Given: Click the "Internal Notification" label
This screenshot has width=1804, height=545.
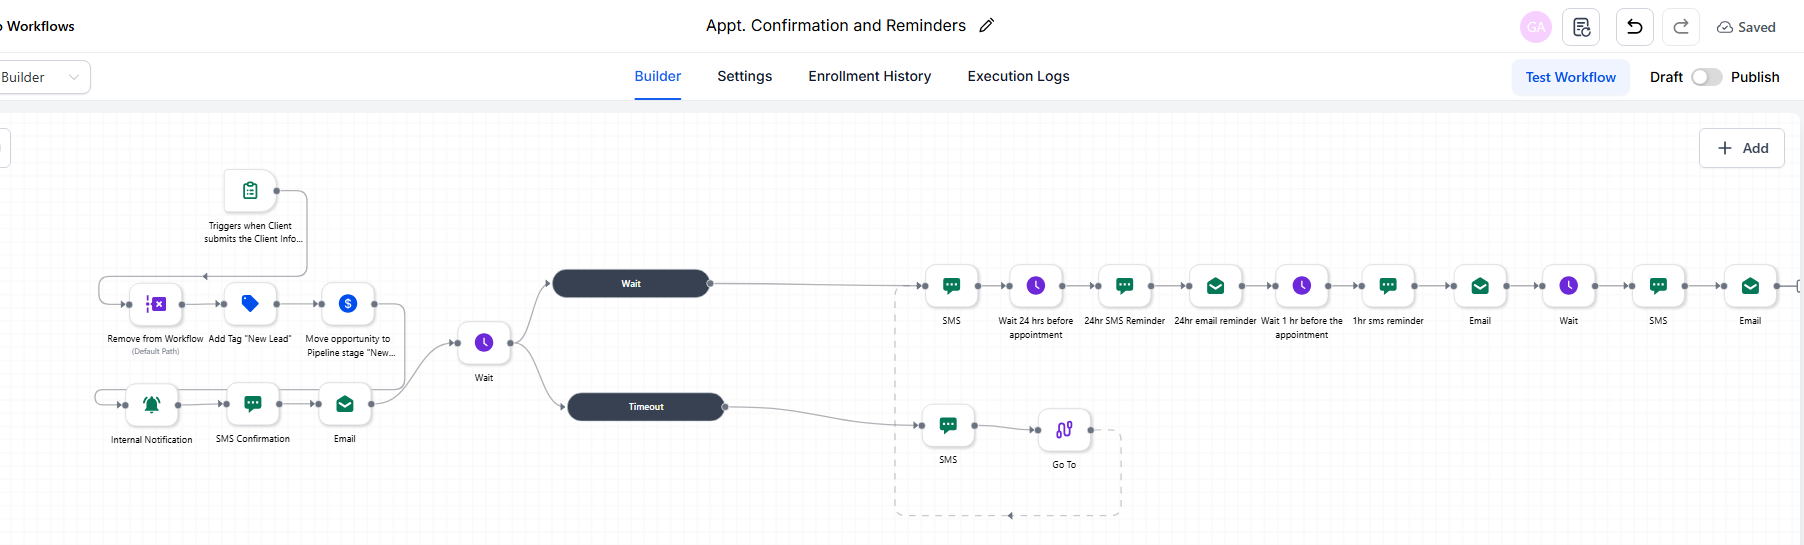Looking at the screenshot, I should pos(152,440).
